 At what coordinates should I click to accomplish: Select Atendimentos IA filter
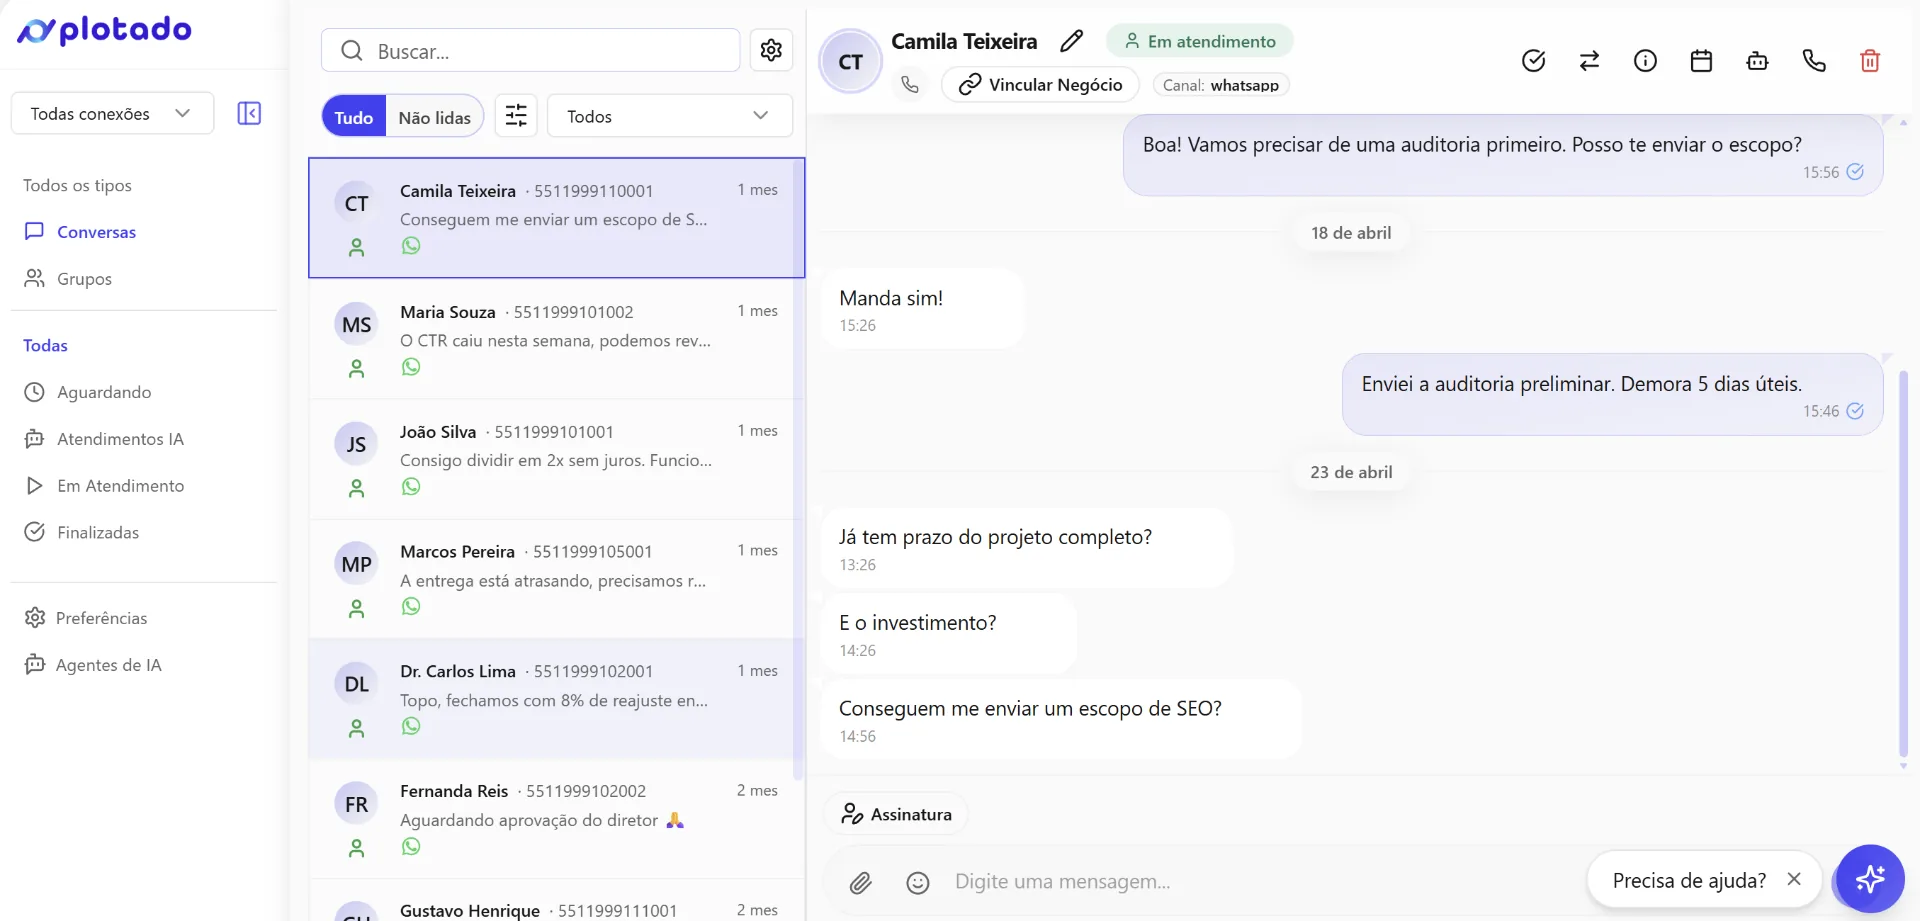coord(120,439)
